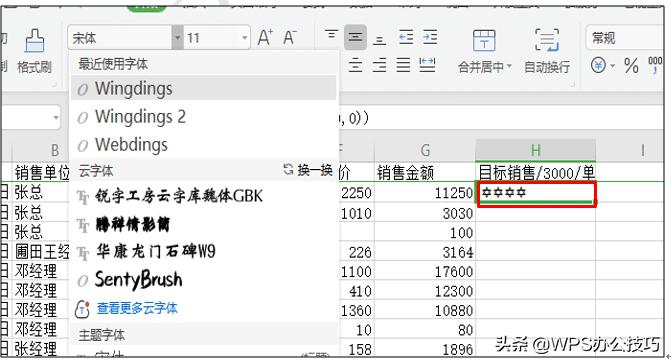Click the currency format icon

pyautogui.click(x=598, y=65)
